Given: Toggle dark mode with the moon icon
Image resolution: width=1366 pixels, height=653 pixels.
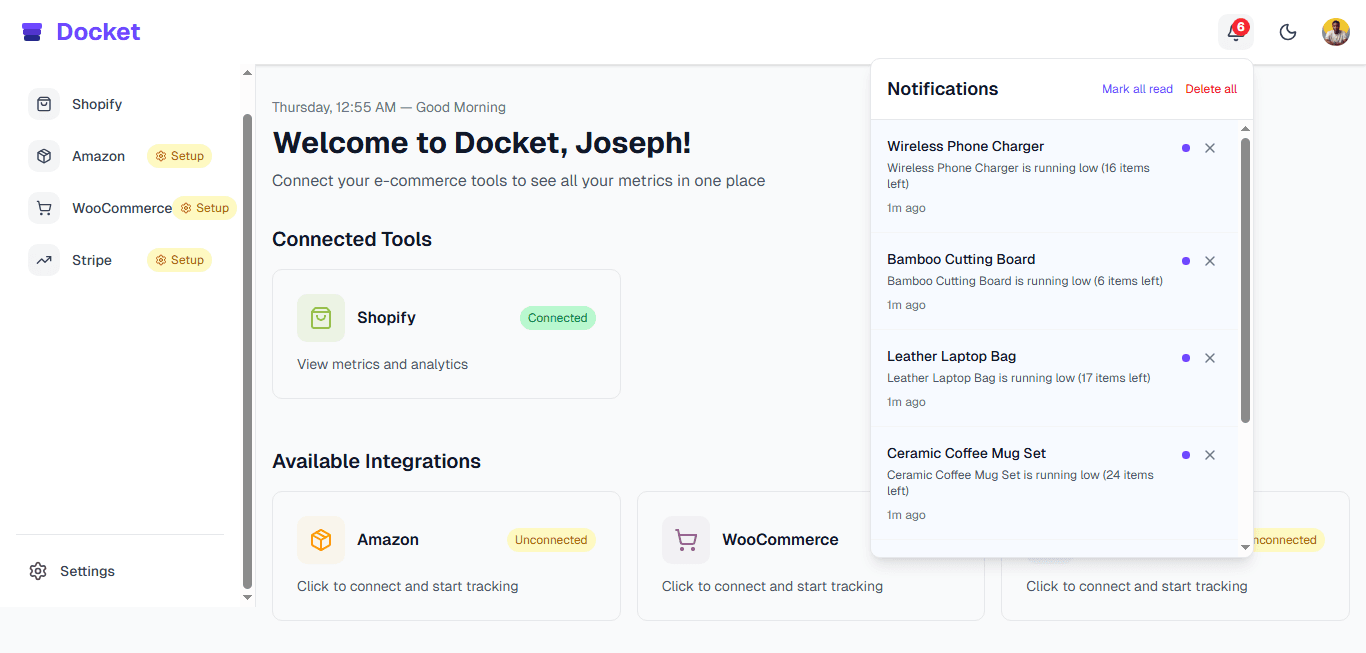Looking at the screenshot, I should (x=1288, y=31).
